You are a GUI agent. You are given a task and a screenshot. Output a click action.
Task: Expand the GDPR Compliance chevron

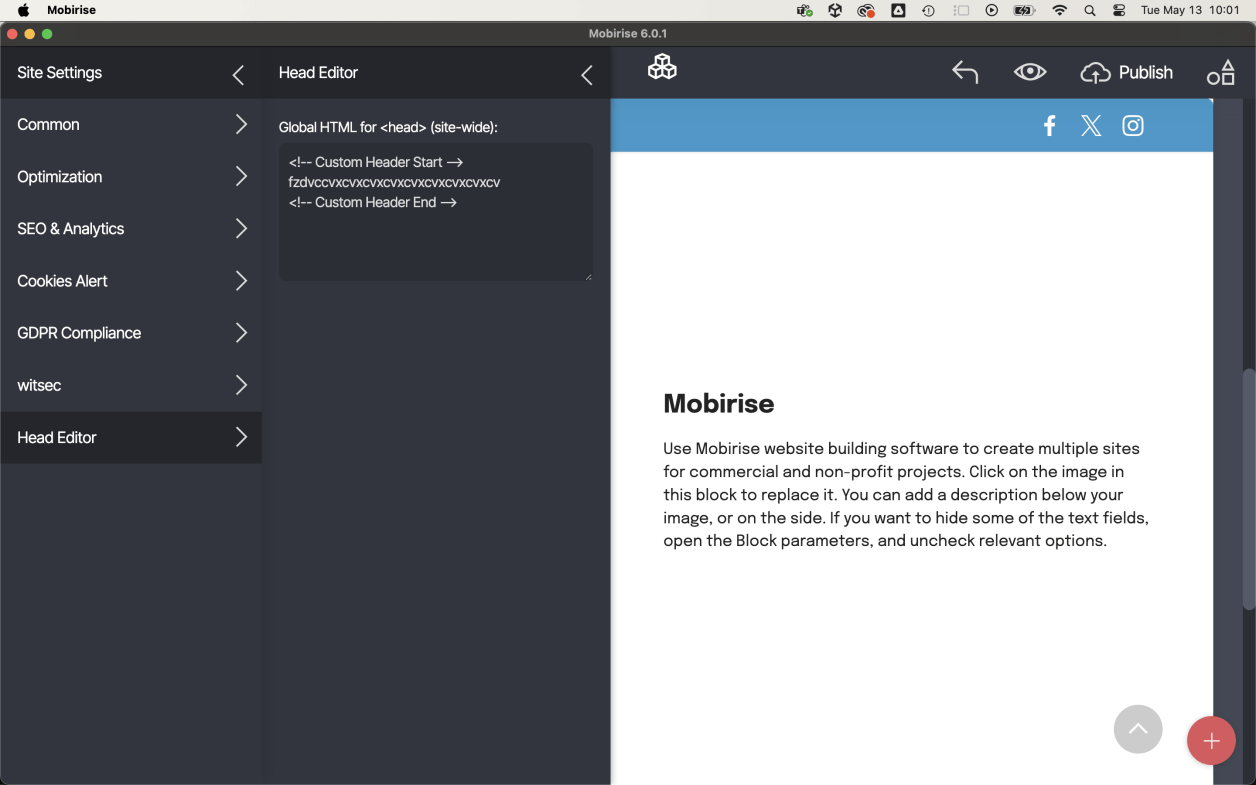(241, 332)
